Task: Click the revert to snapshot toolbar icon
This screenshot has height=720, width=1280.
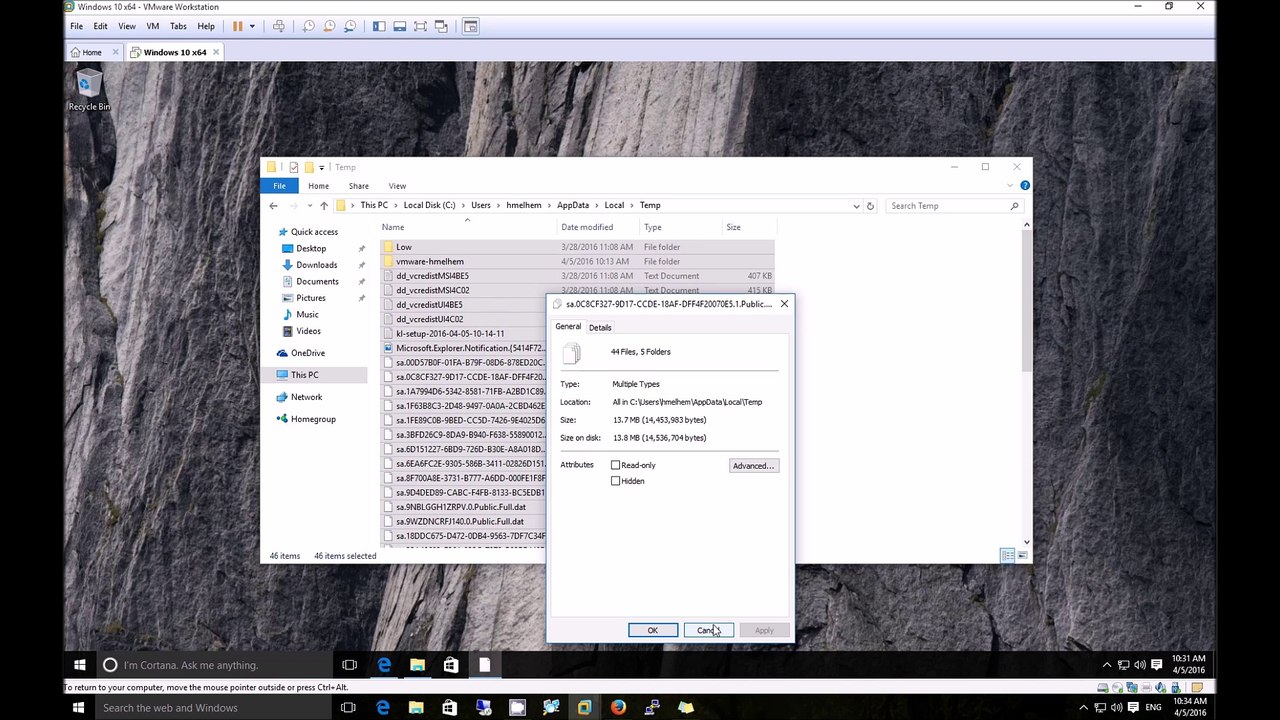Action: coord(329,26)
